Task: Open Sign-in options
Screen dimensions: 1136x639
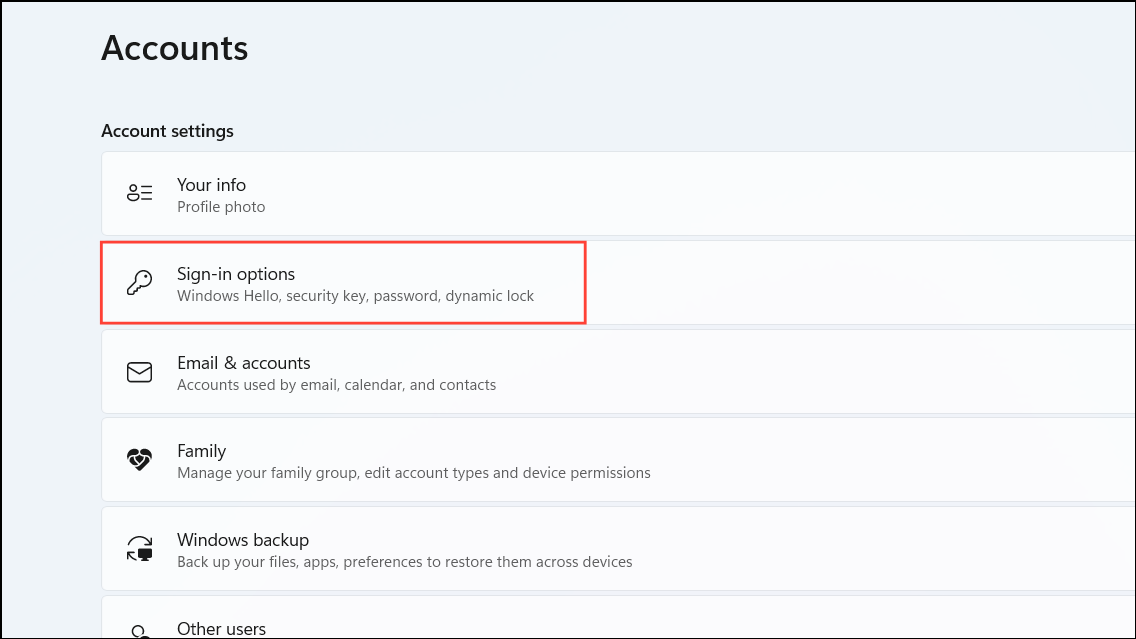Action: coord(618,283)
